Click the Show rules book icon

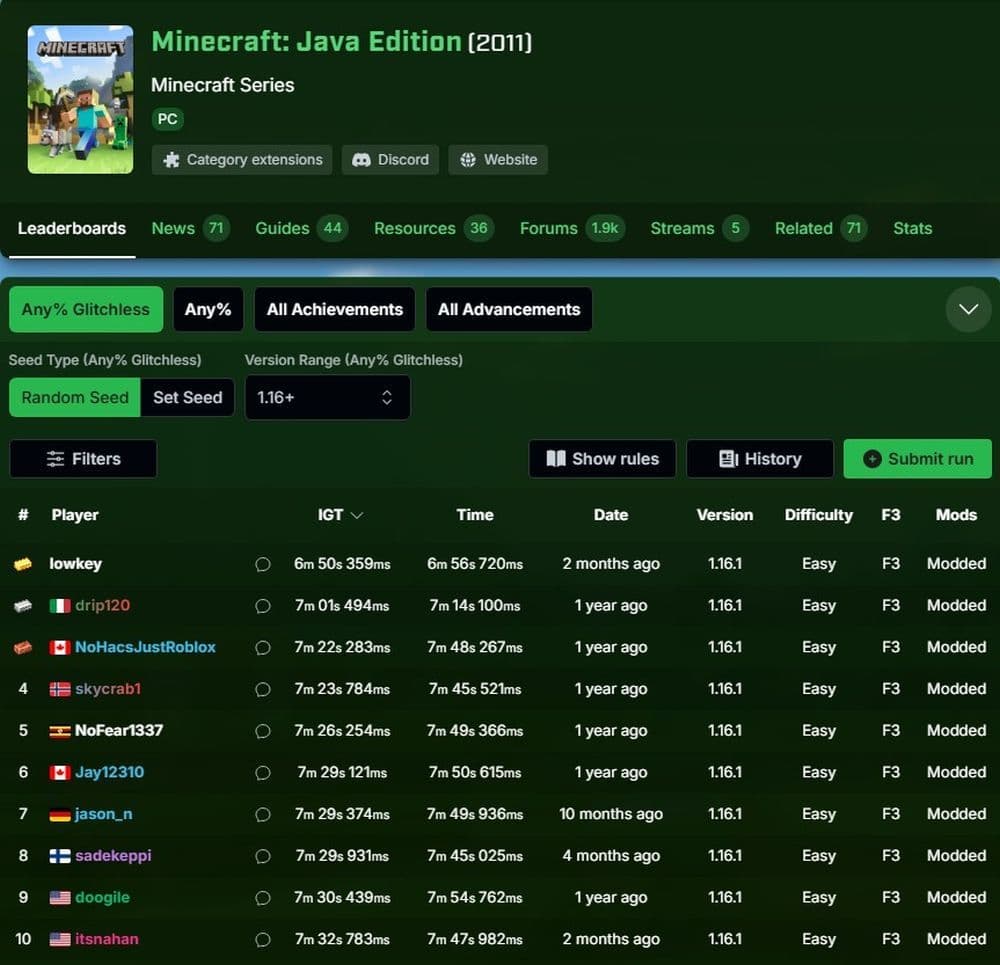click(556, 459)
